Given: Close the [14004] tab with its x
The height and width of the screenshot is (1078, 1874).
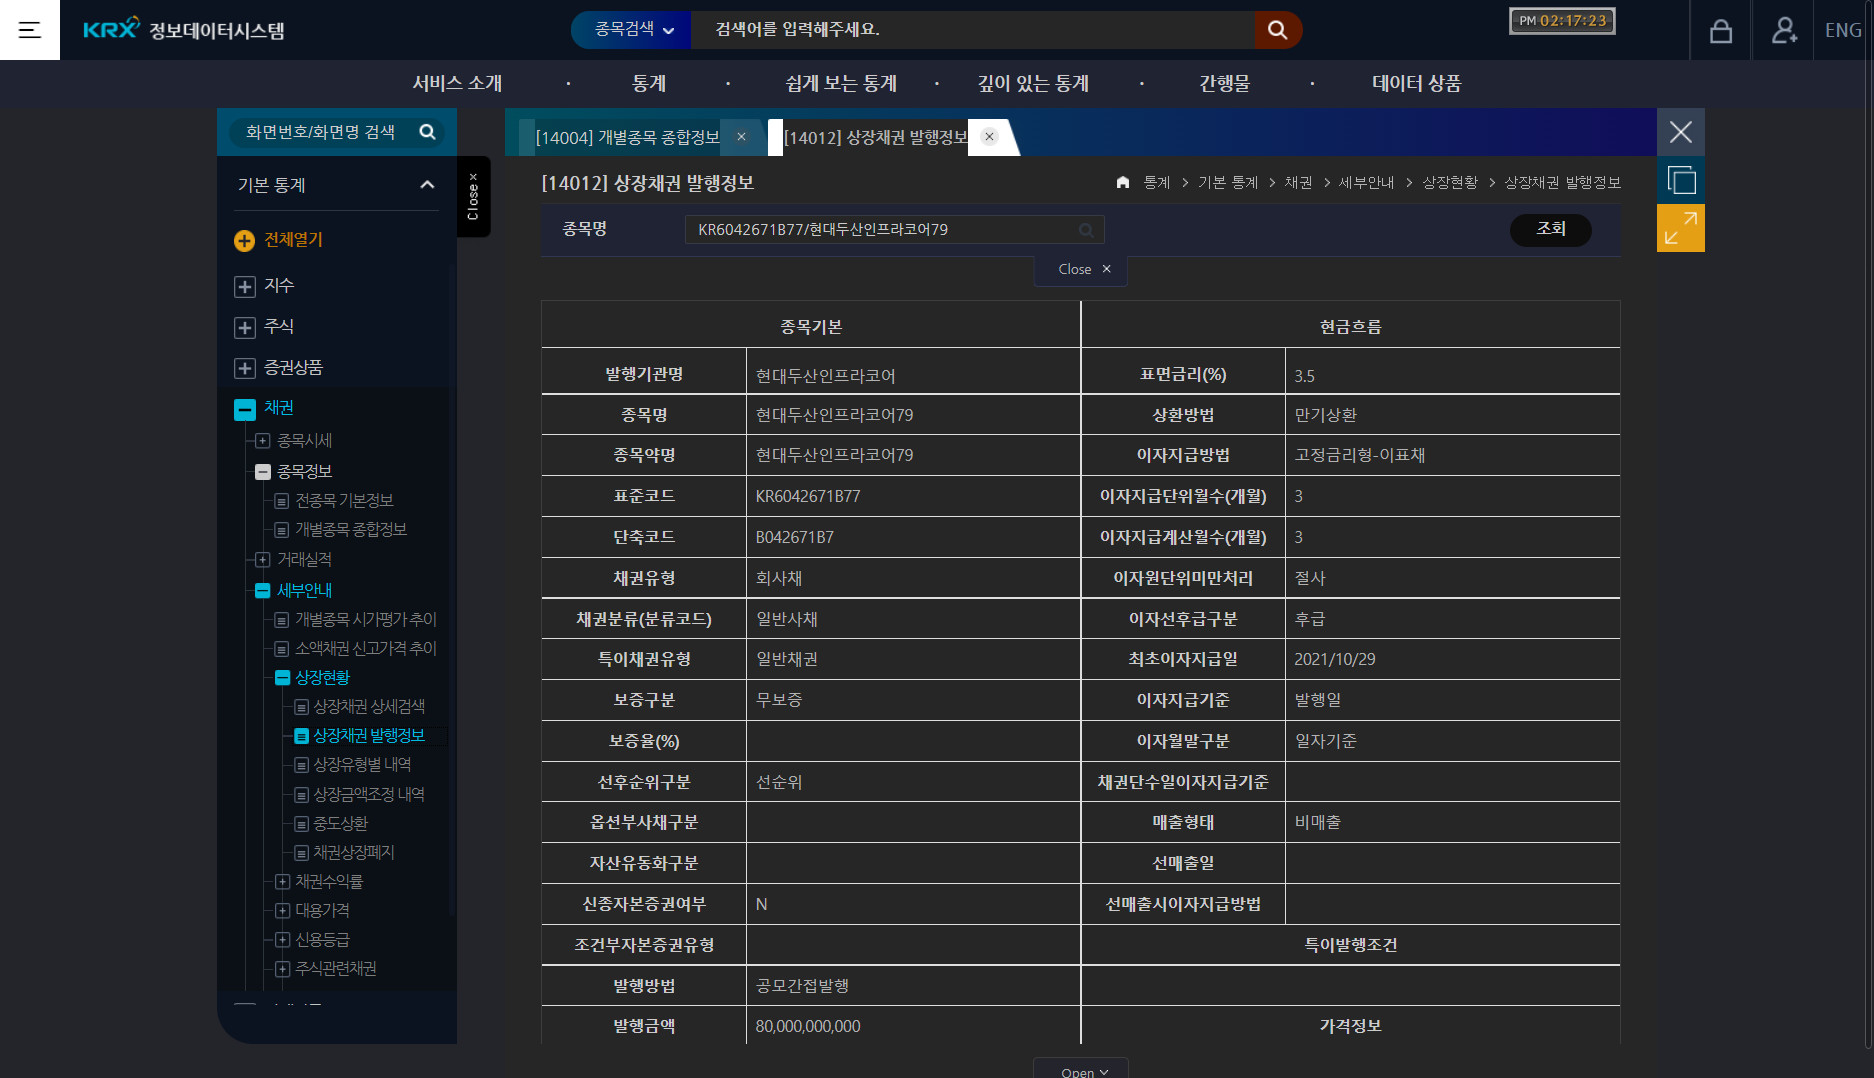Looking at the screenshot, I should tap(741, 137).
